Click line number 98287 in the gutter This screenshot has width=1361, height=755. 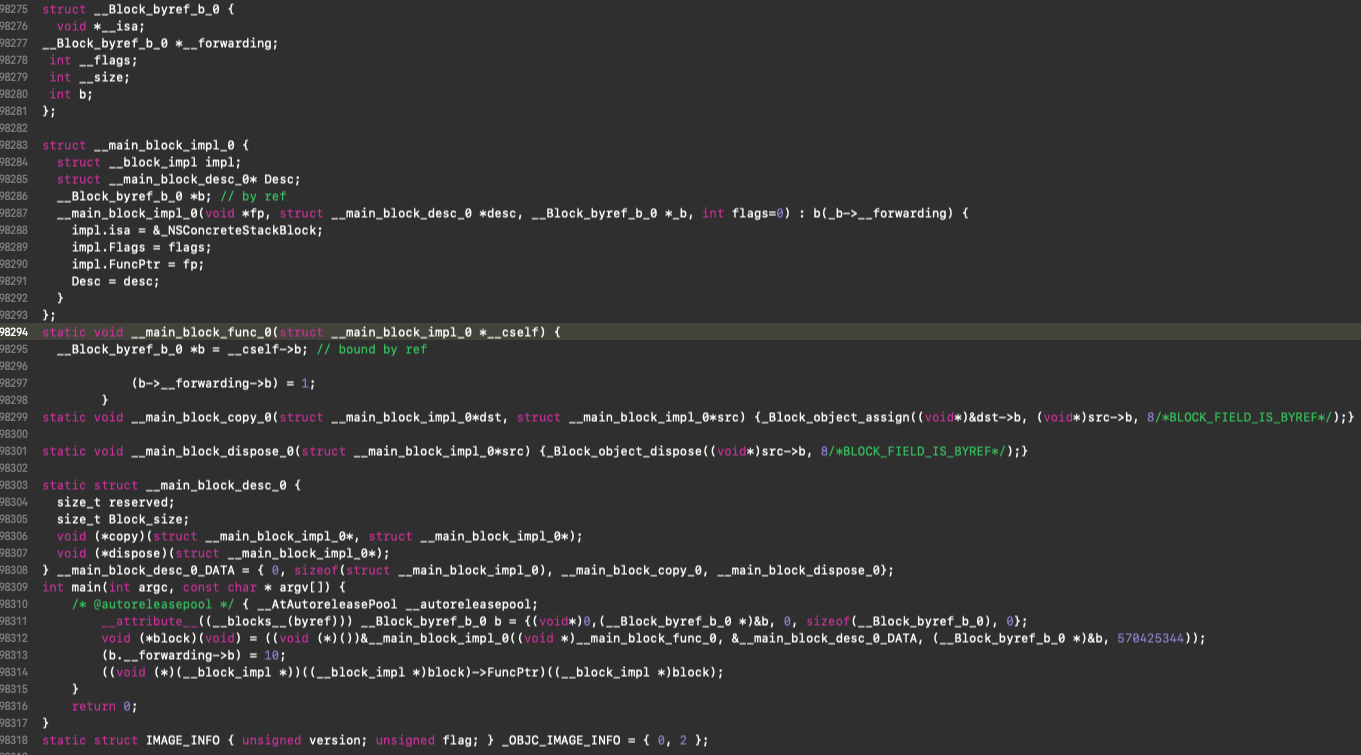pos(14,213)
